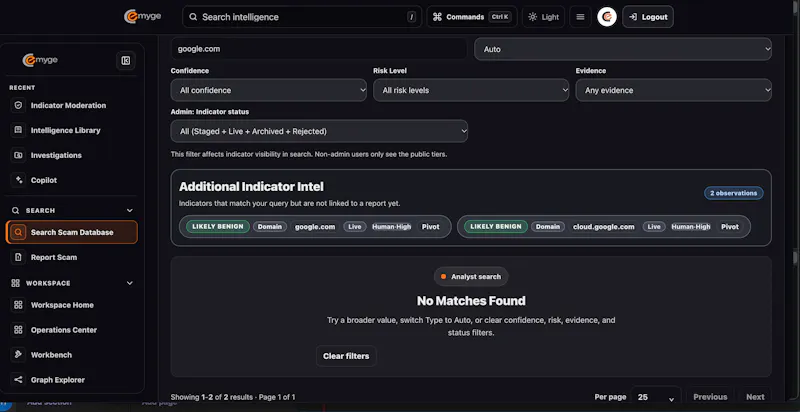800x412 pixels.
Task: Click the Intelligence Library book icon
Action: (18, 131)
